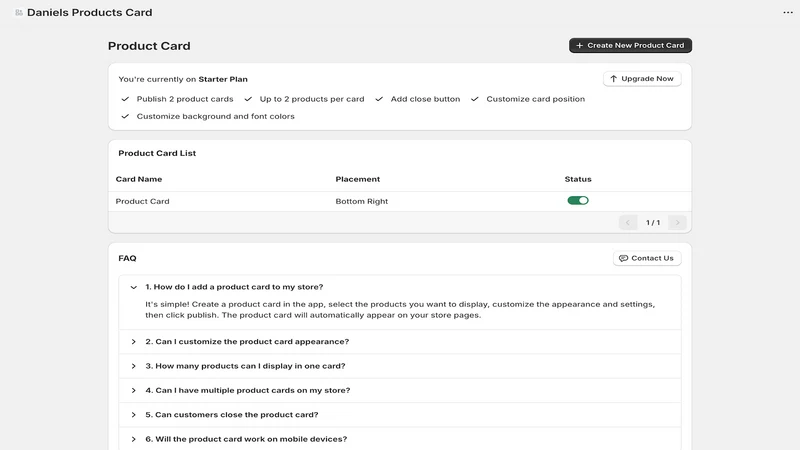Click the Product Card List heading

pos(157,153)
